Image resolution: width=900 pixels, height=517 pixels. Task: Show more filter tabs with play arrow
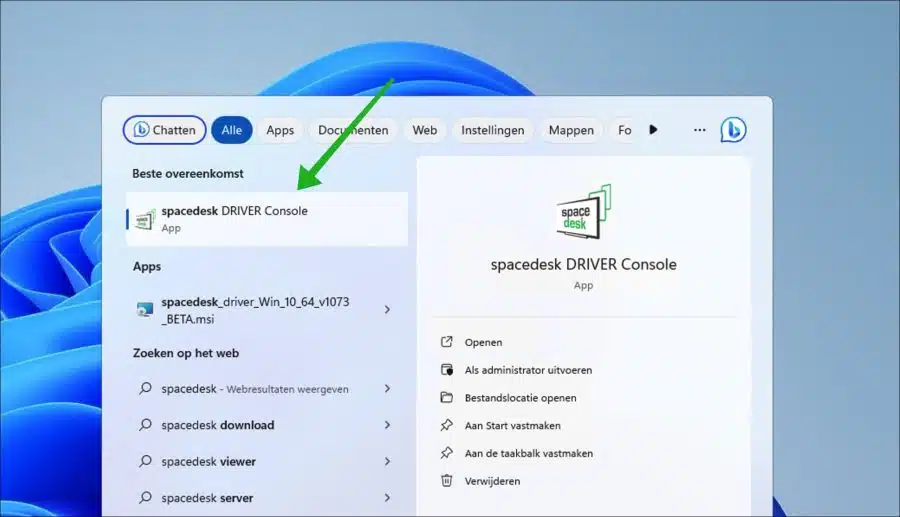coord(653,130)
